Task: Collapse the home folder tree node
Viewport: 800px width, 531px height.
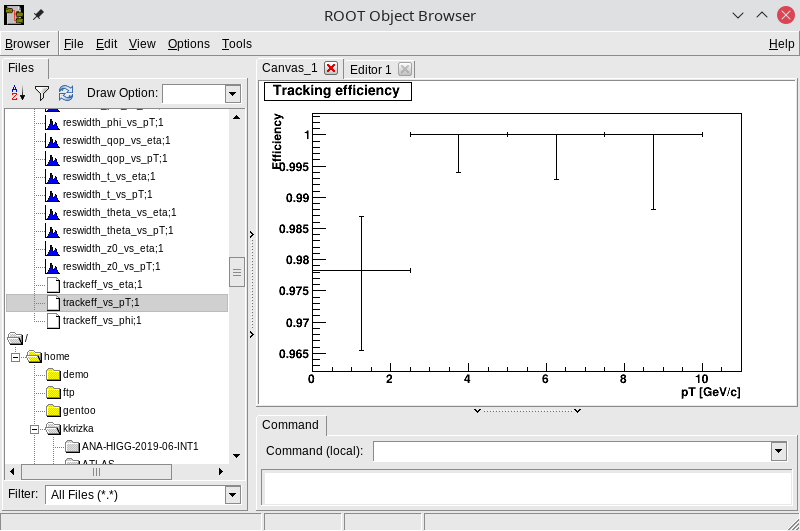Action: (16, 356)
